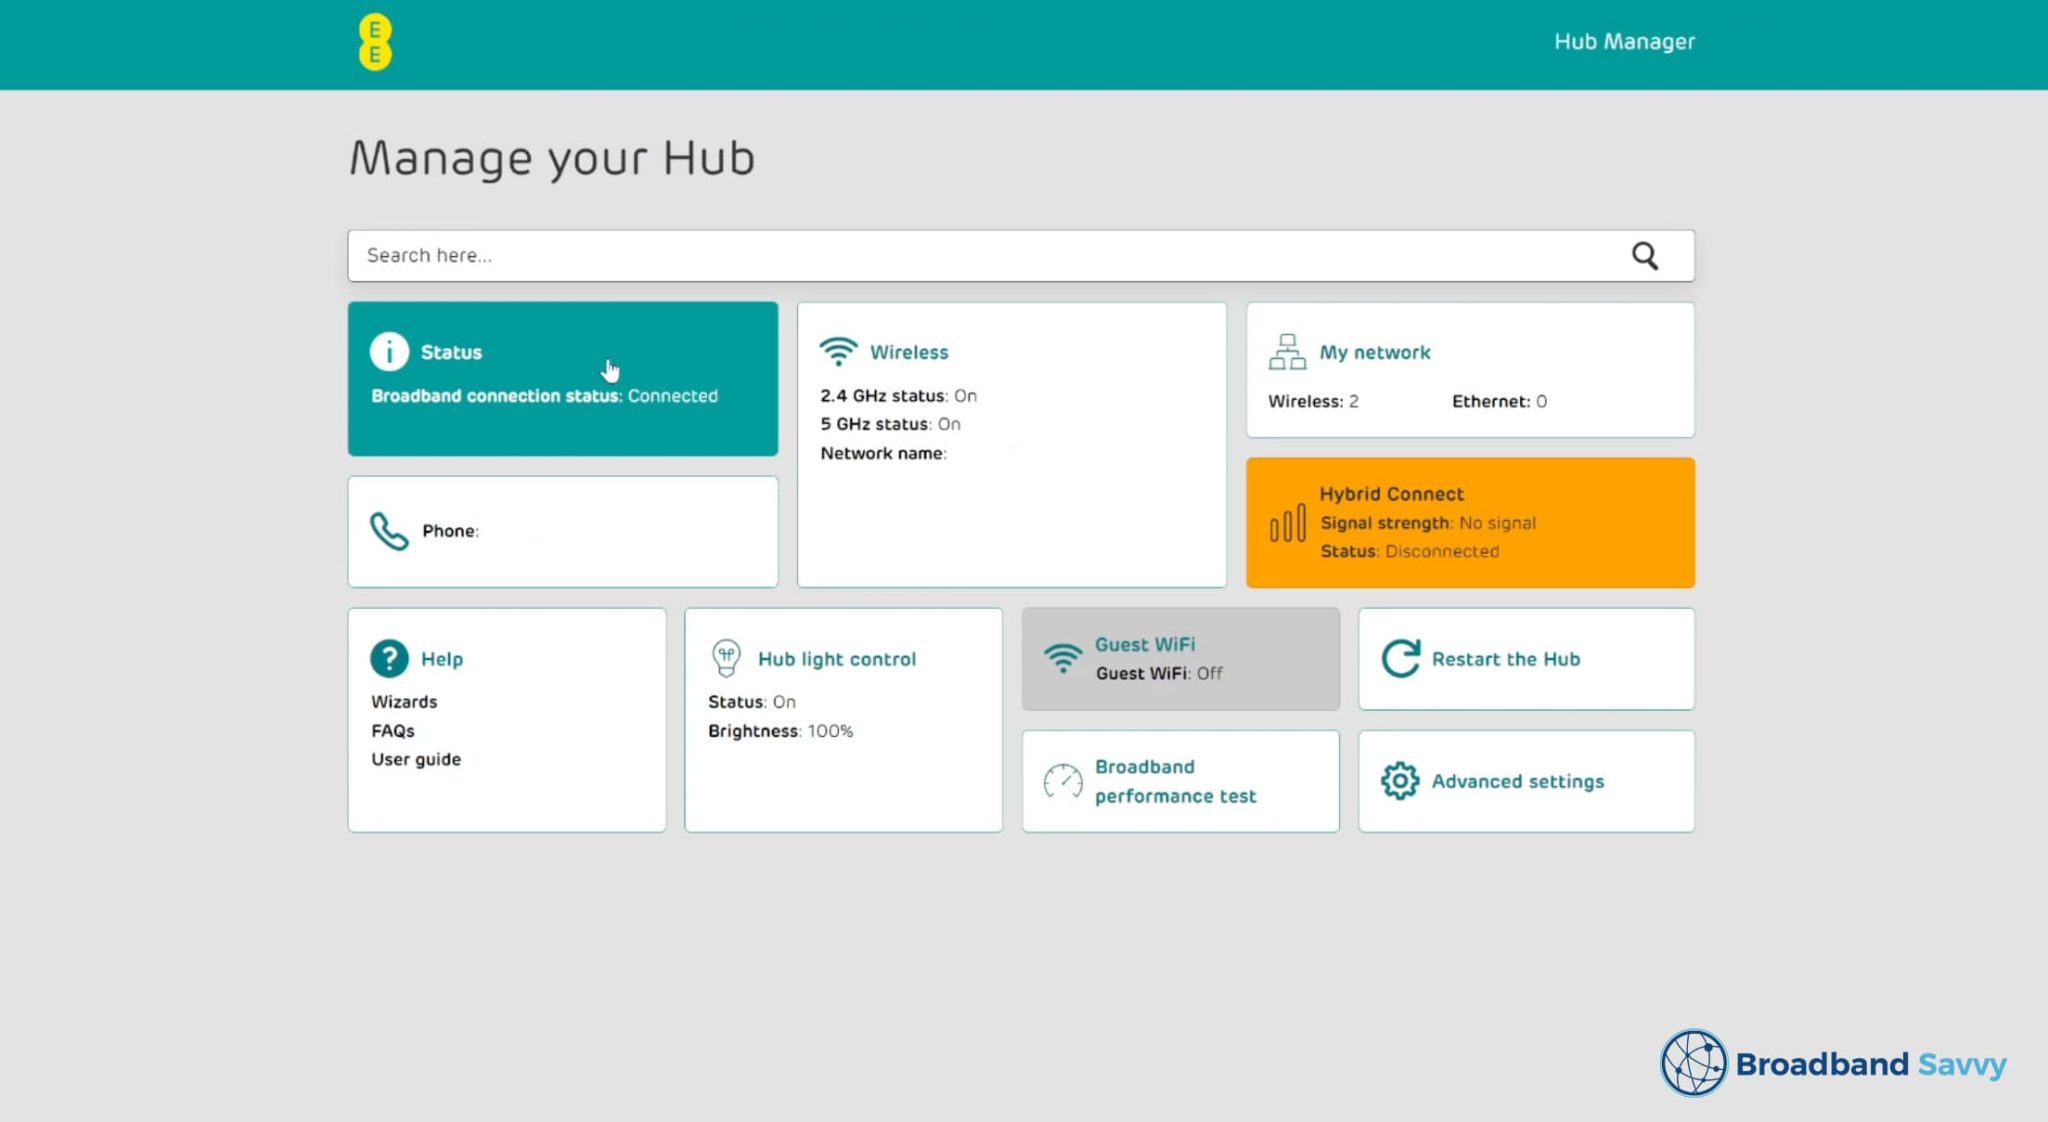Click the Advanced settings gear icon
This screenshot has width=2048, height=1122.
click(1400, 781)
